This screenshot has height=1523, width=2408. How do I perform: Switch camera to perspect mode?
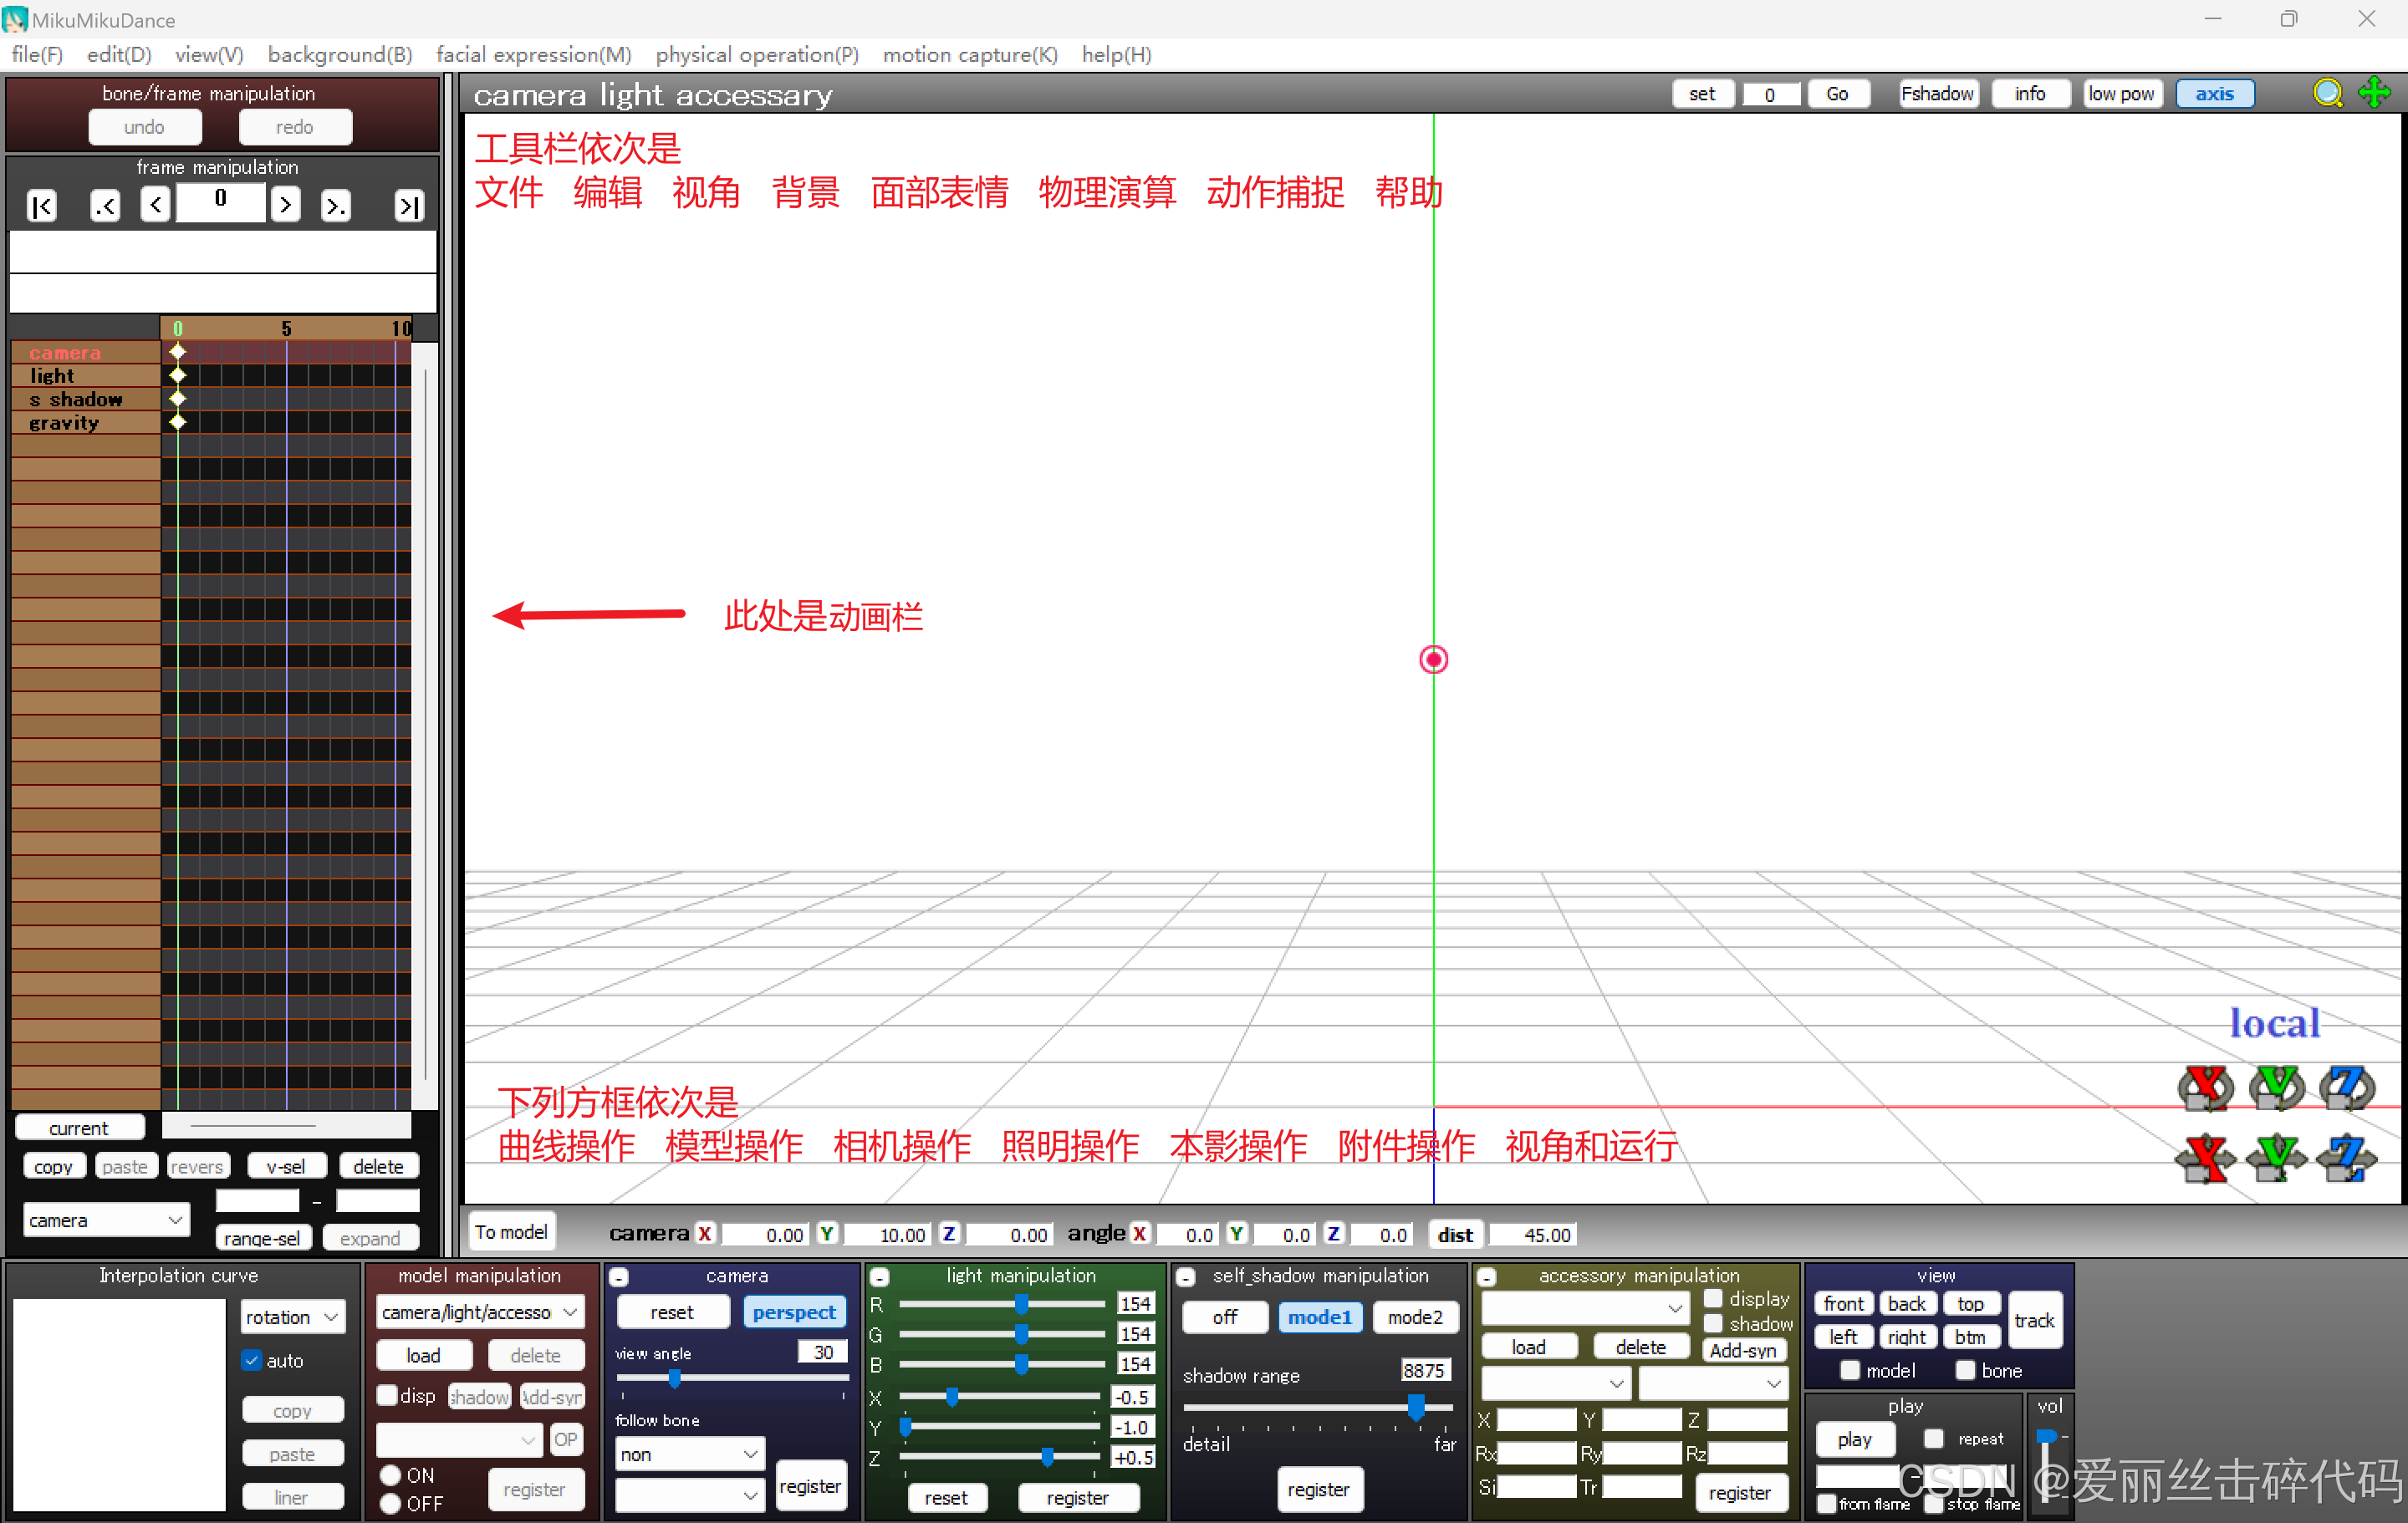[794, 1313]
